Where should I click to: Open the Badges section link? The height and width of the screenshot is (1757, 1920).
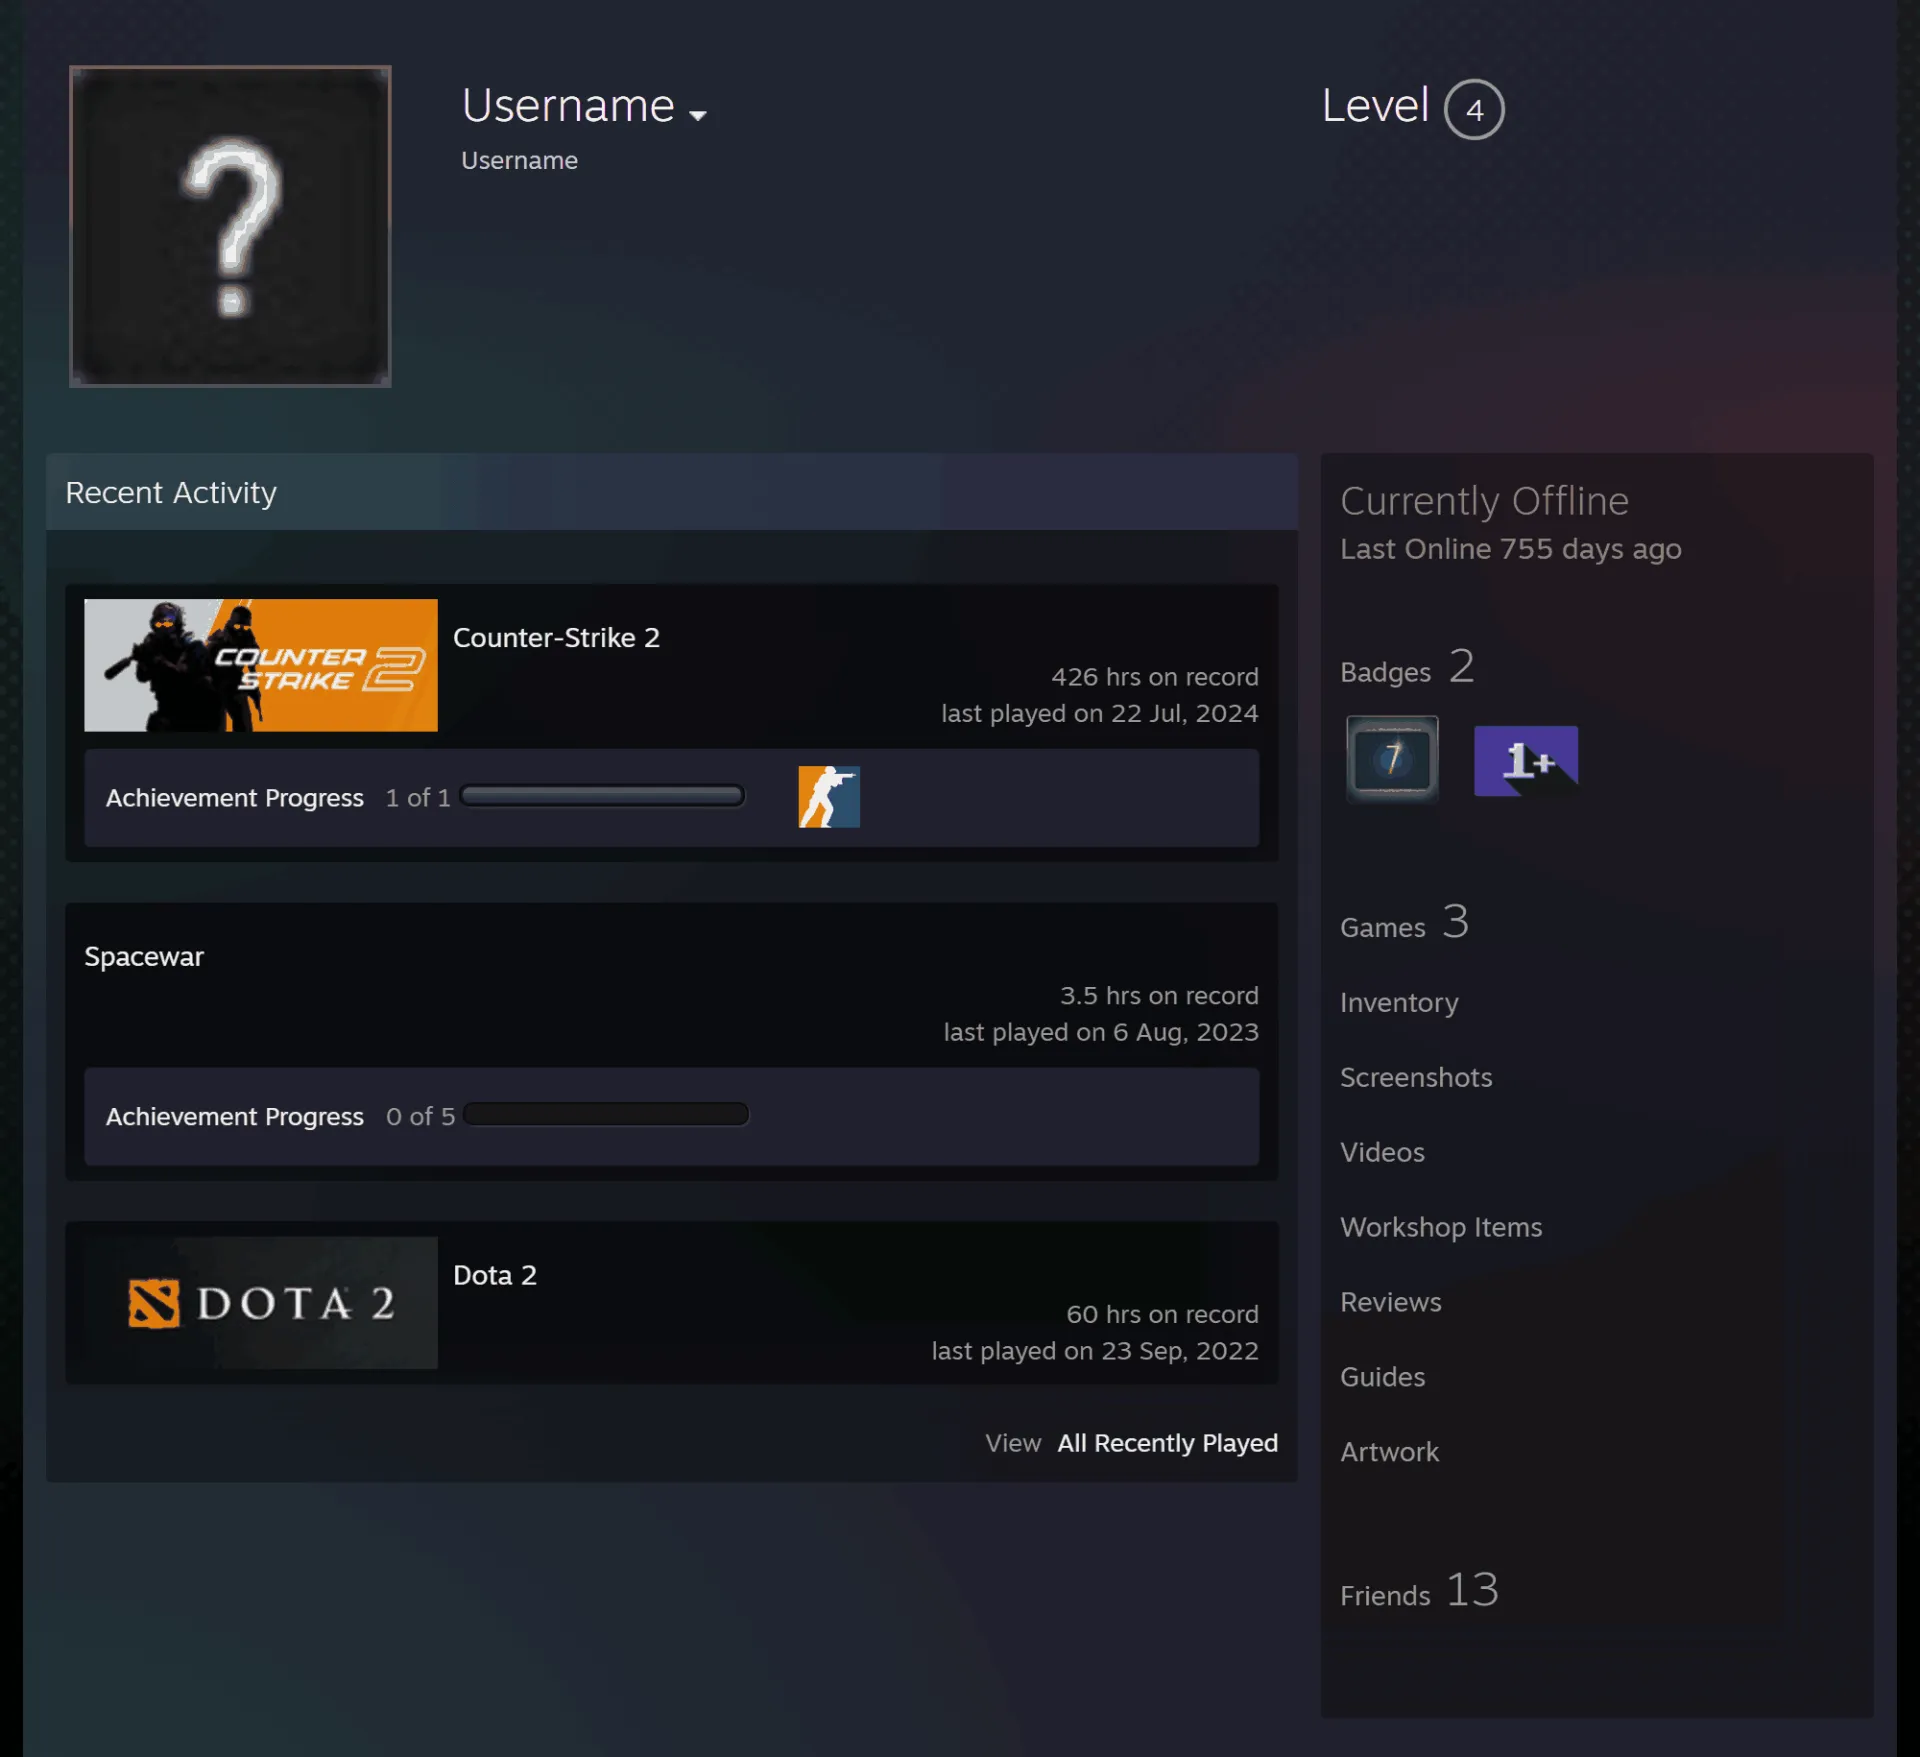pos(1407,667)
